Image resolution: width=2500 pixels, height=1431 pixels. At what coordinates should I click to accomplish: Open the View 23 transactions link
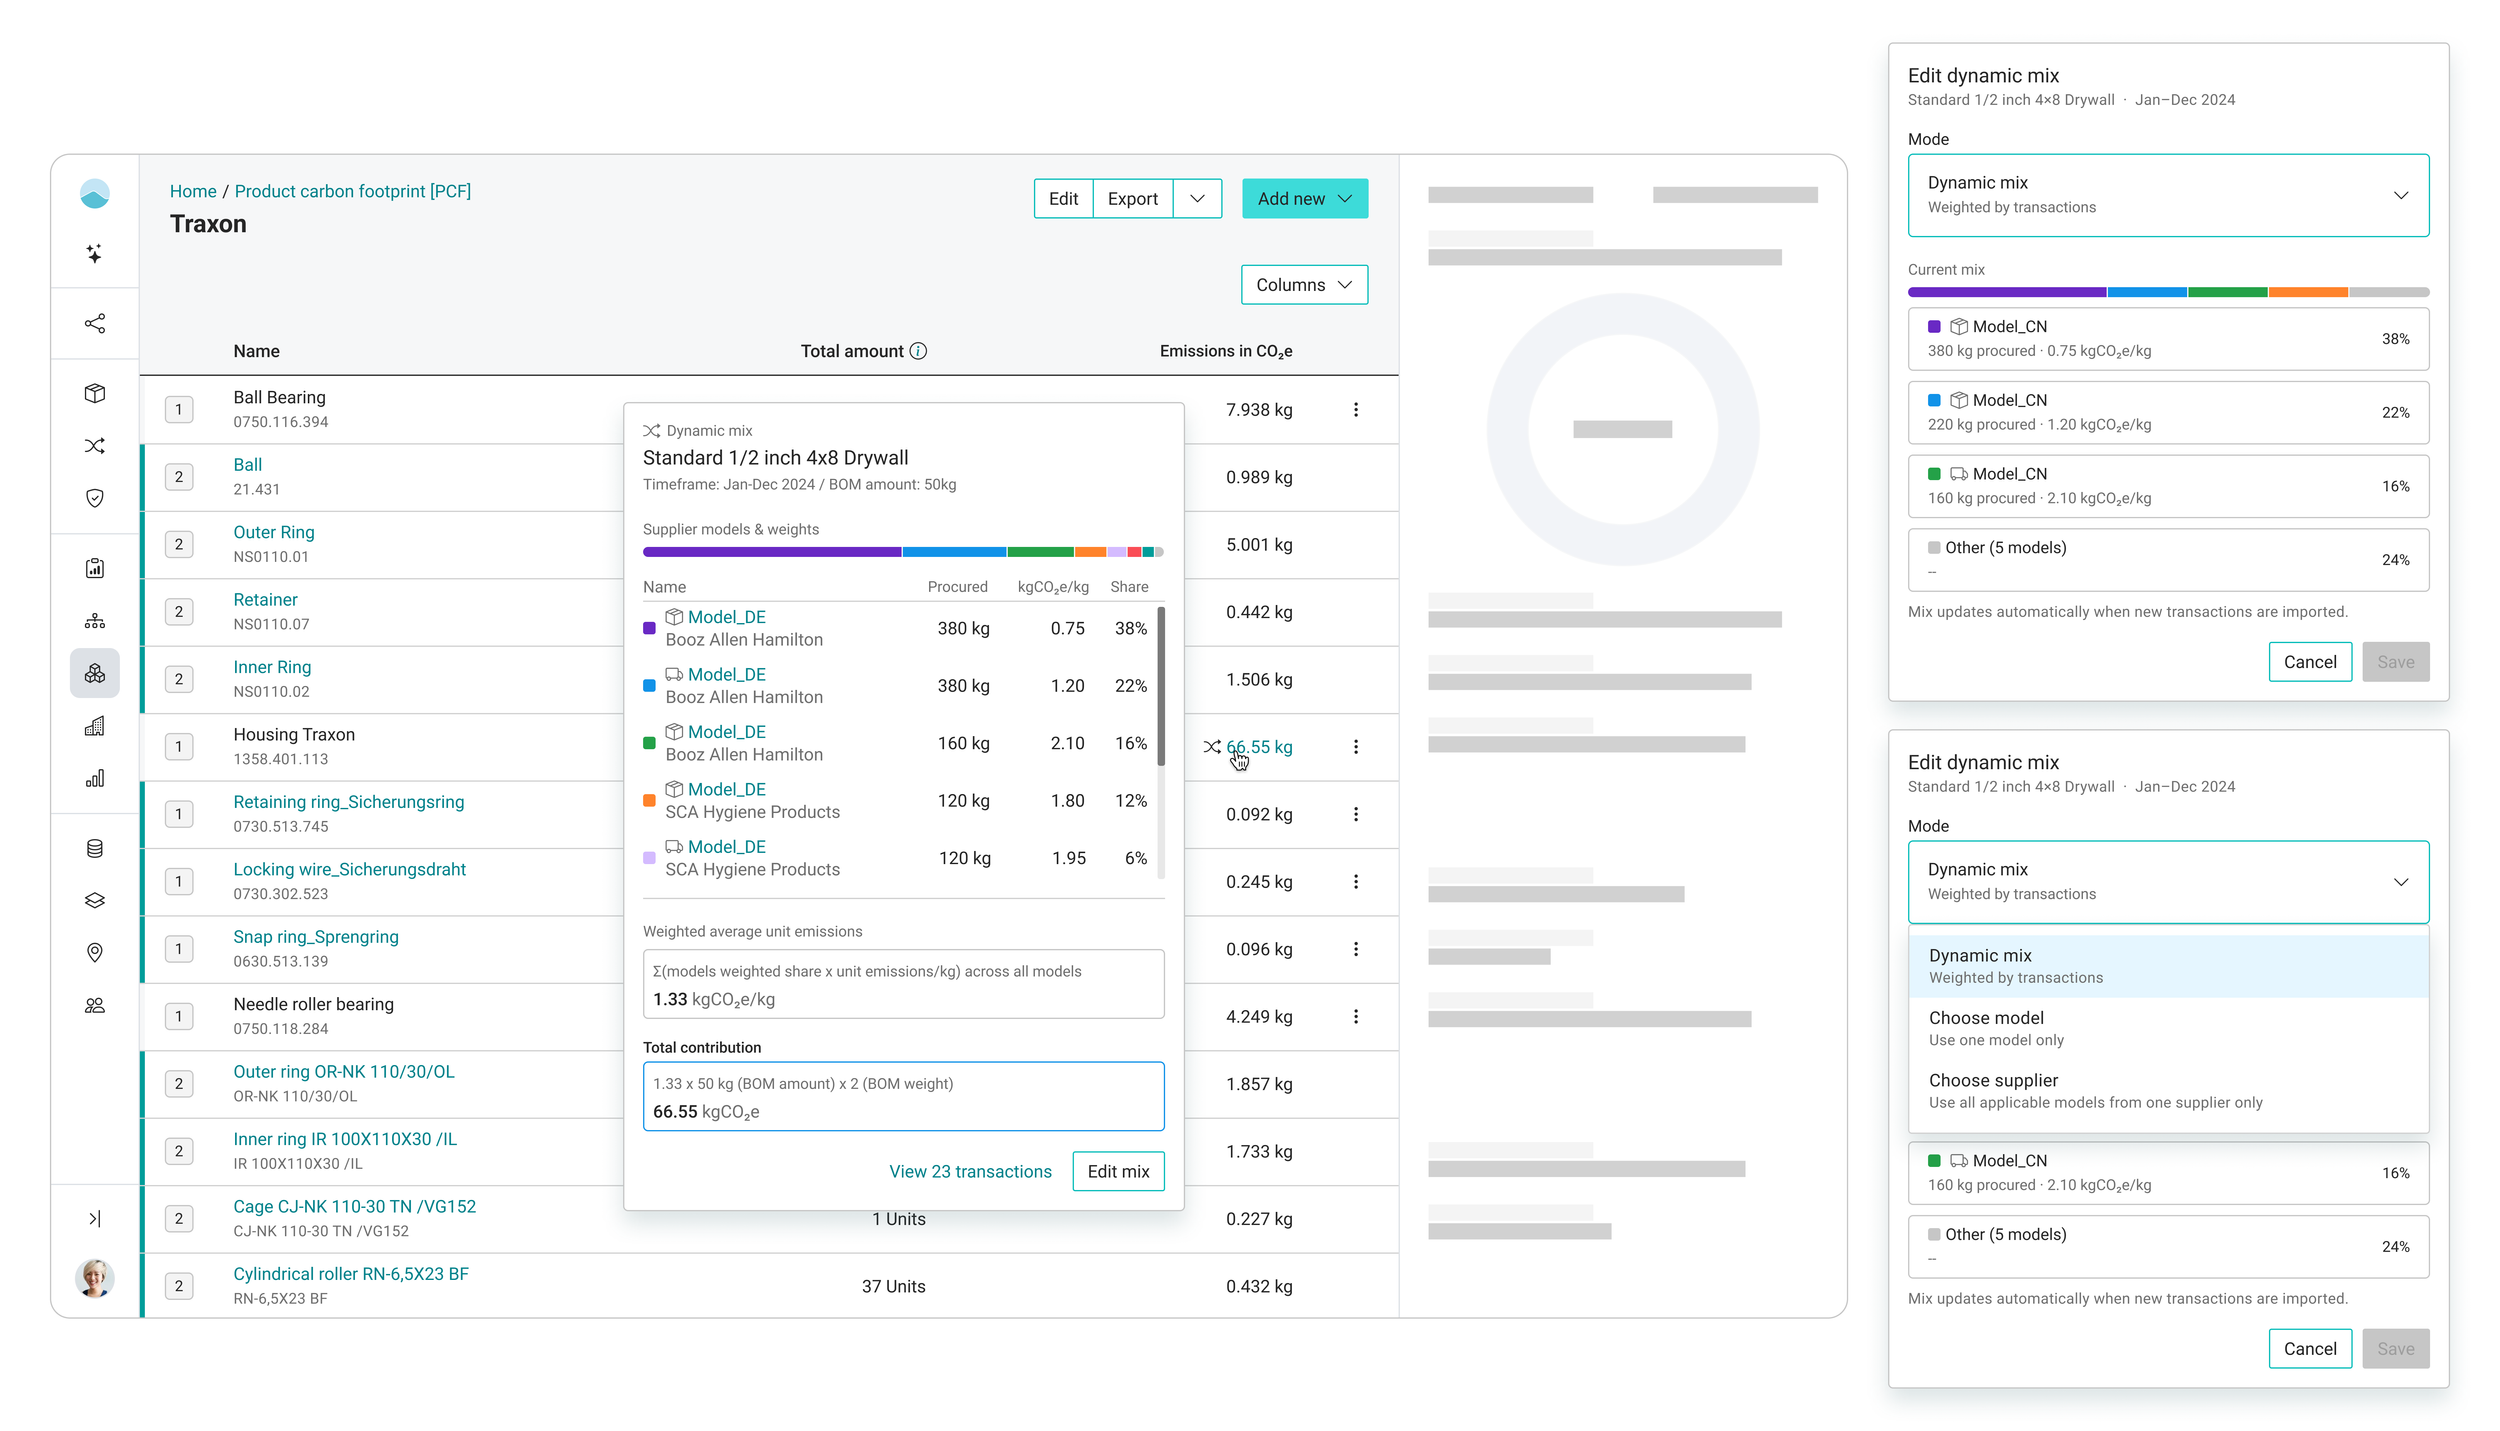pos(970,1171)
